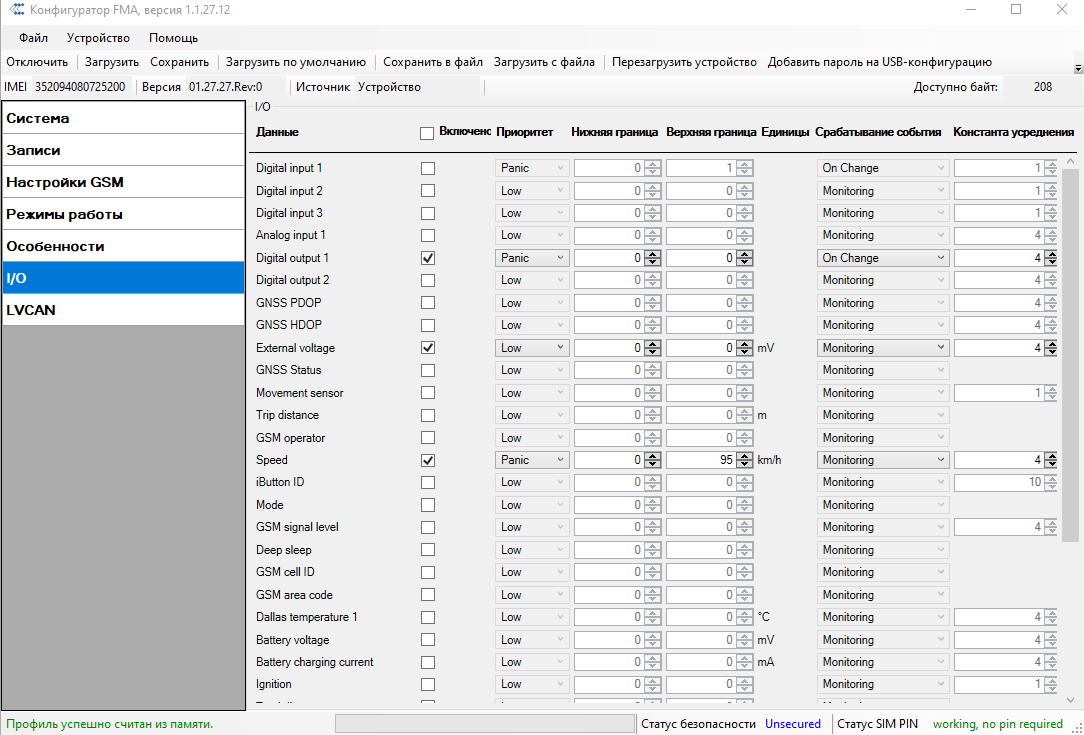
Task: Open the Файл menu
Action: [x=33, y=38]
